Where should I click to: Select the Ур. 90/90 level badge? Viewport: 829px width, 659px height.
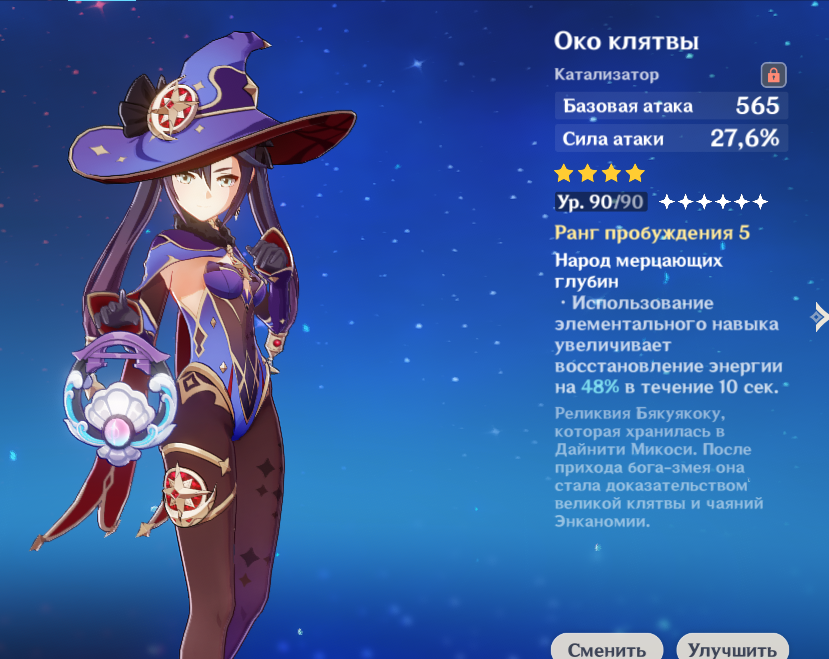tap(601, 202)
